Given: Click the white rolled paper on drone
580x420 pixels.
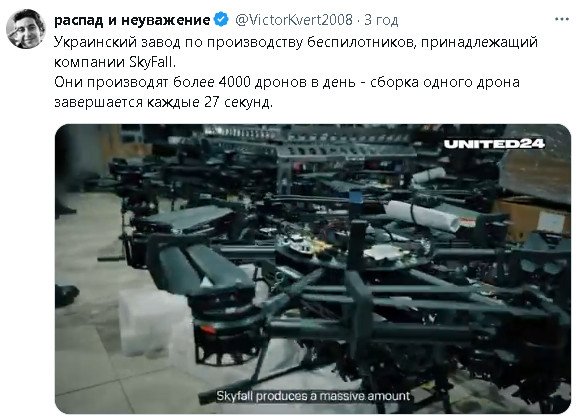Looking at the screenshot, I should tap(422, 216).
